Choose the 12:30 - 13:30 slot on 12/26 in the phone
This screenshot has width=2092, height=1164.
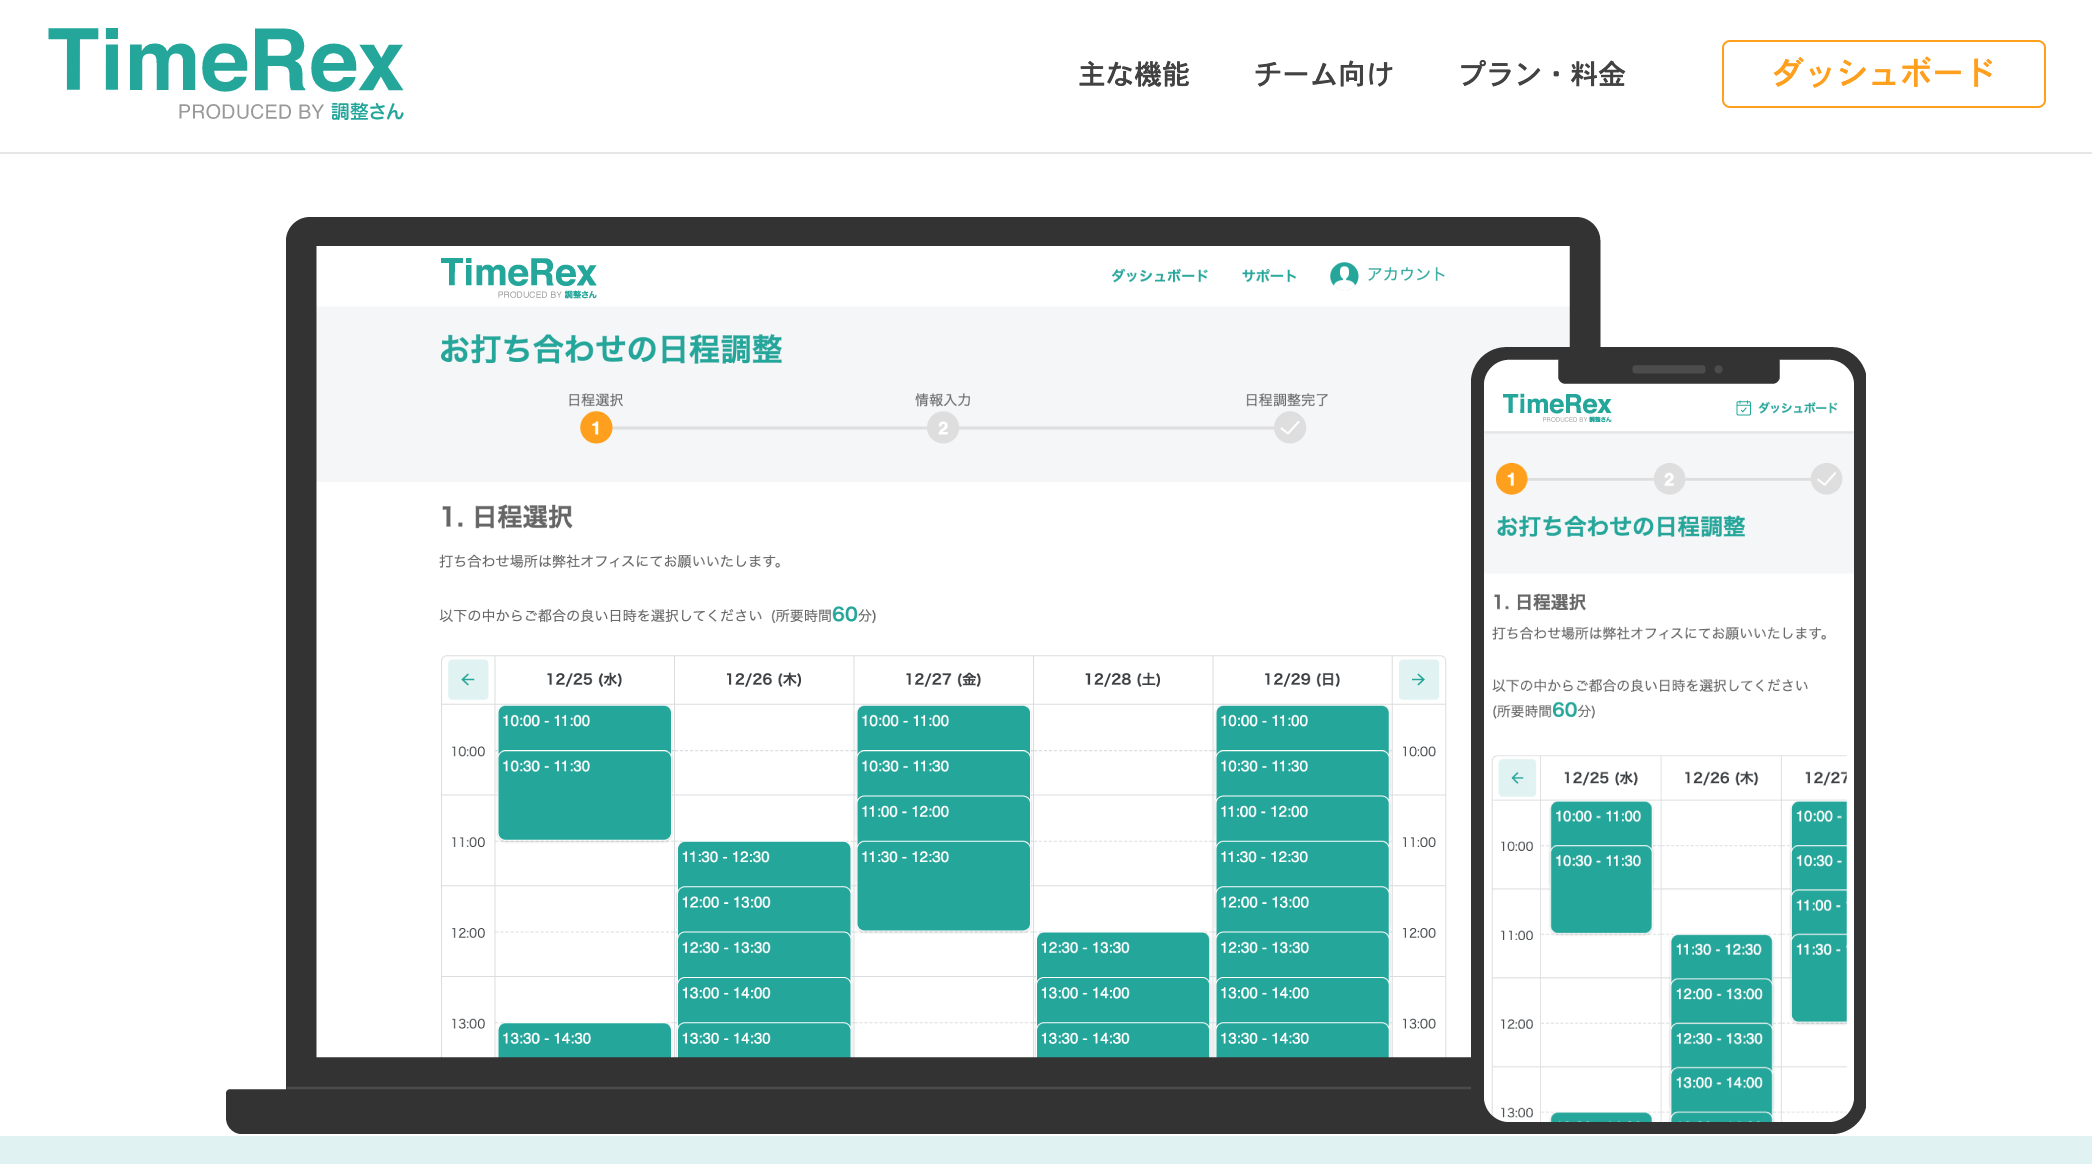pyautogui.click(x=1721, y=1045)
